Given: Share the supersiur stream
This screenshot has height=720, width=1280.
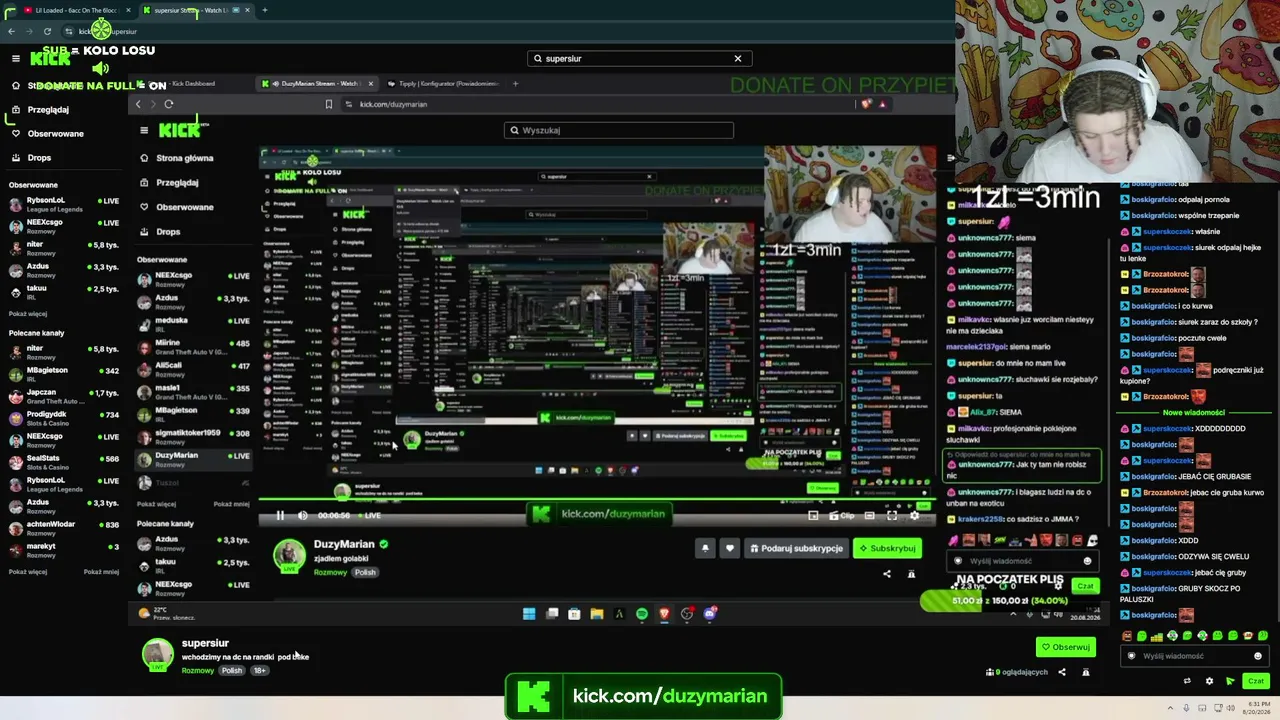Looking at the screenshot, I should pyautogui.click(x=1062, y=672).
